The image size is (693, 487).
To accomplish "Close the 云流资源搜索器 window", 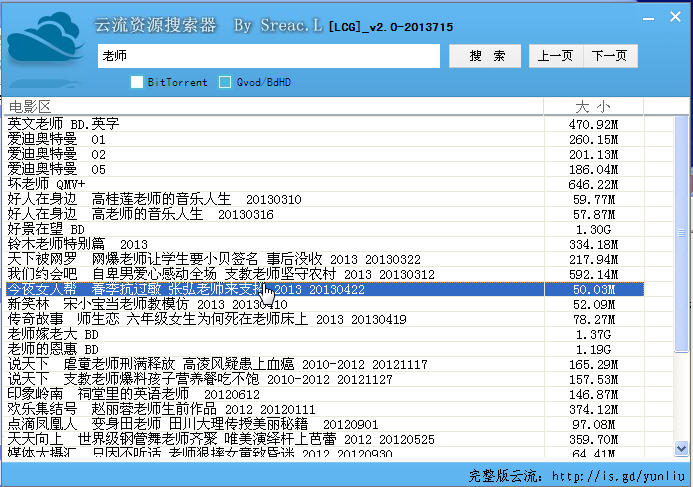I will click(675, 17).
